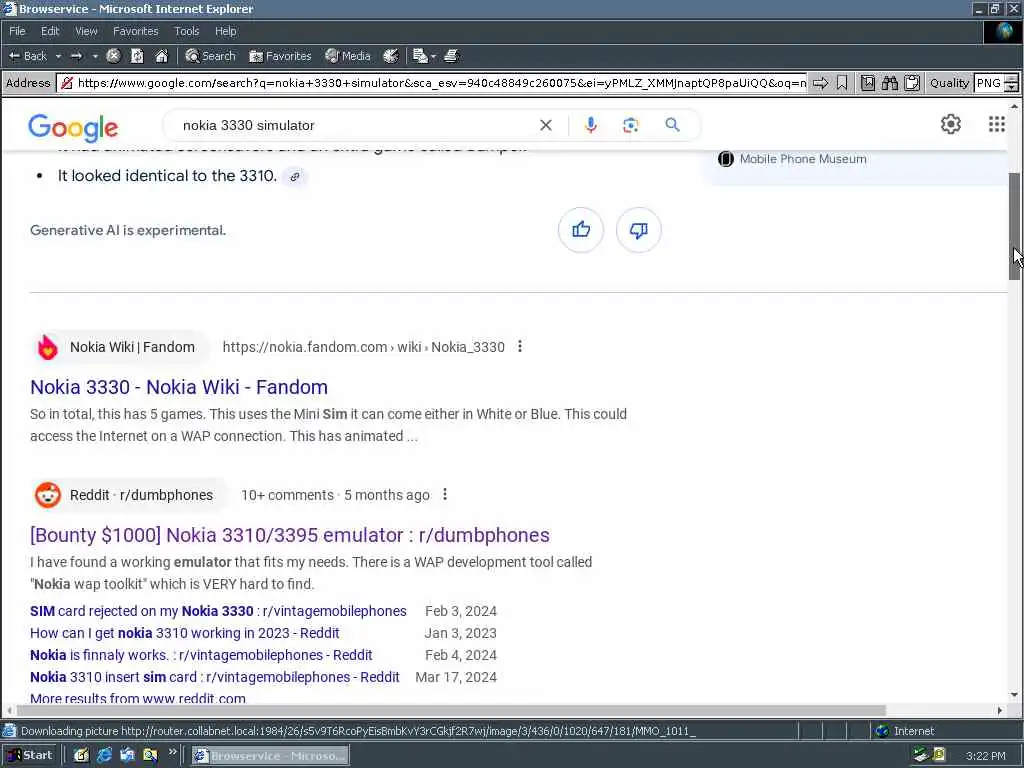Open the Favorites toolbar button
The image size is (1024, 768).
[280, 56]
